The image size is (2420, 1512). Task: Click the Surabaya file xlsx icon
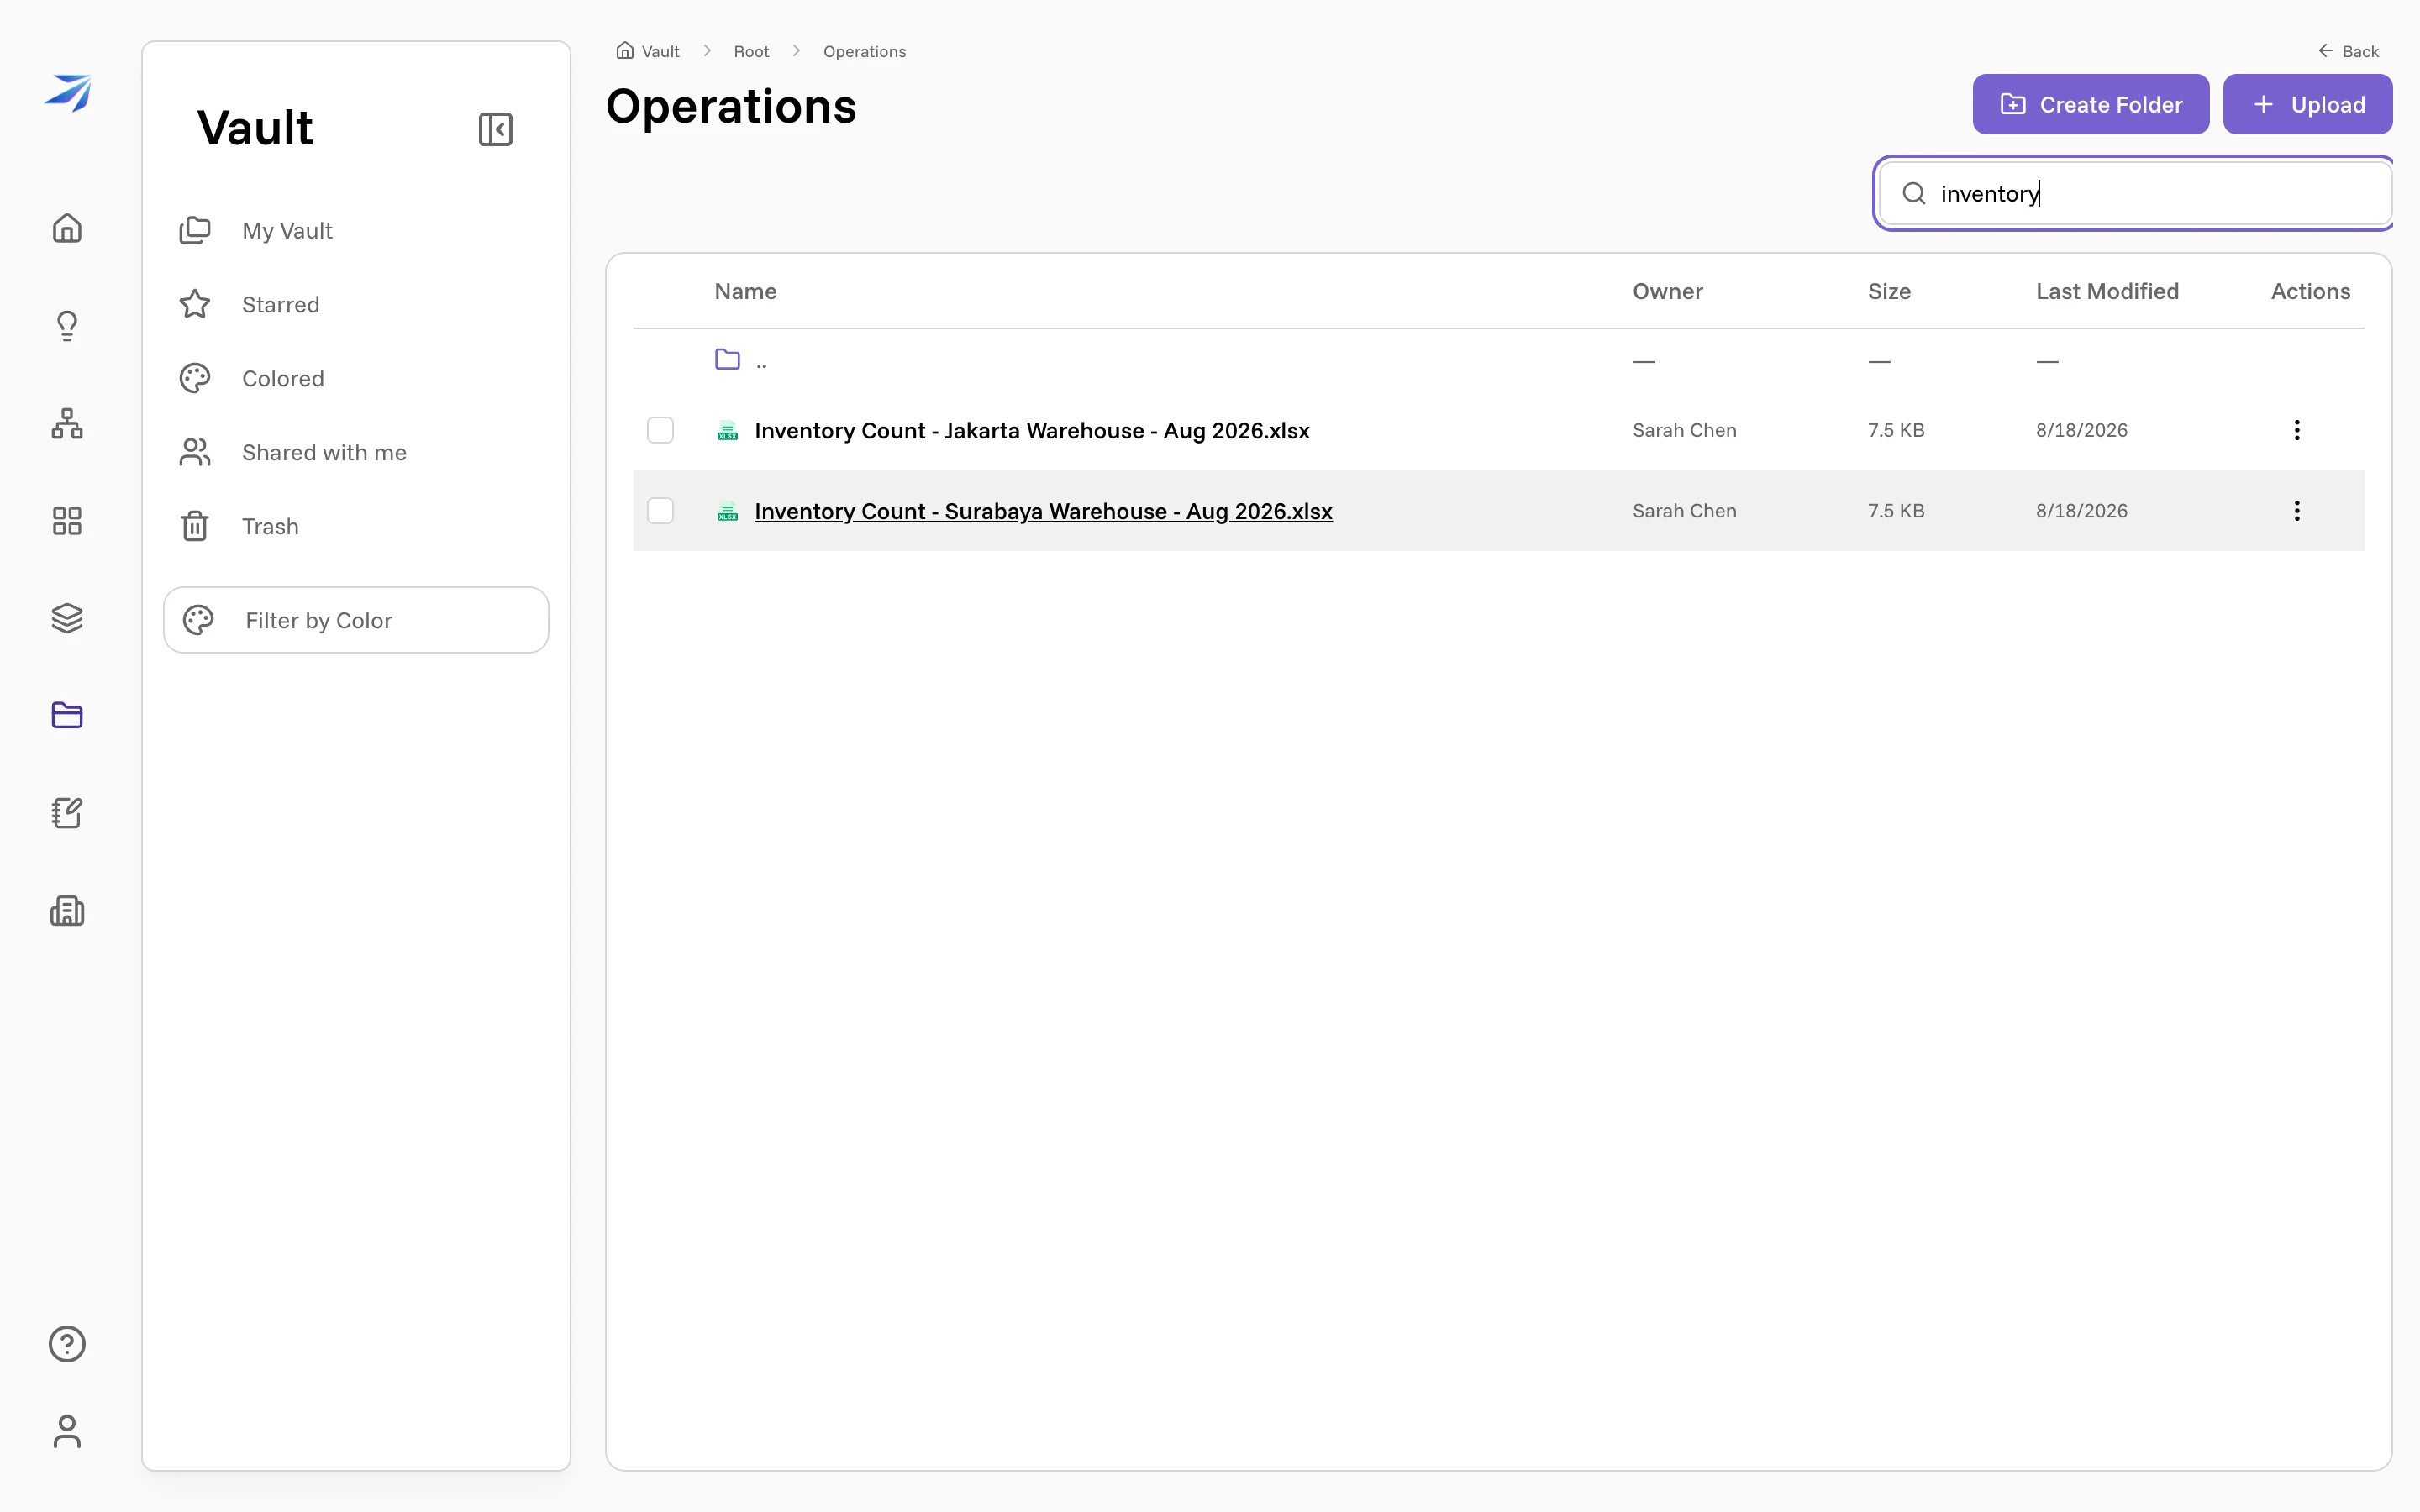728,511
